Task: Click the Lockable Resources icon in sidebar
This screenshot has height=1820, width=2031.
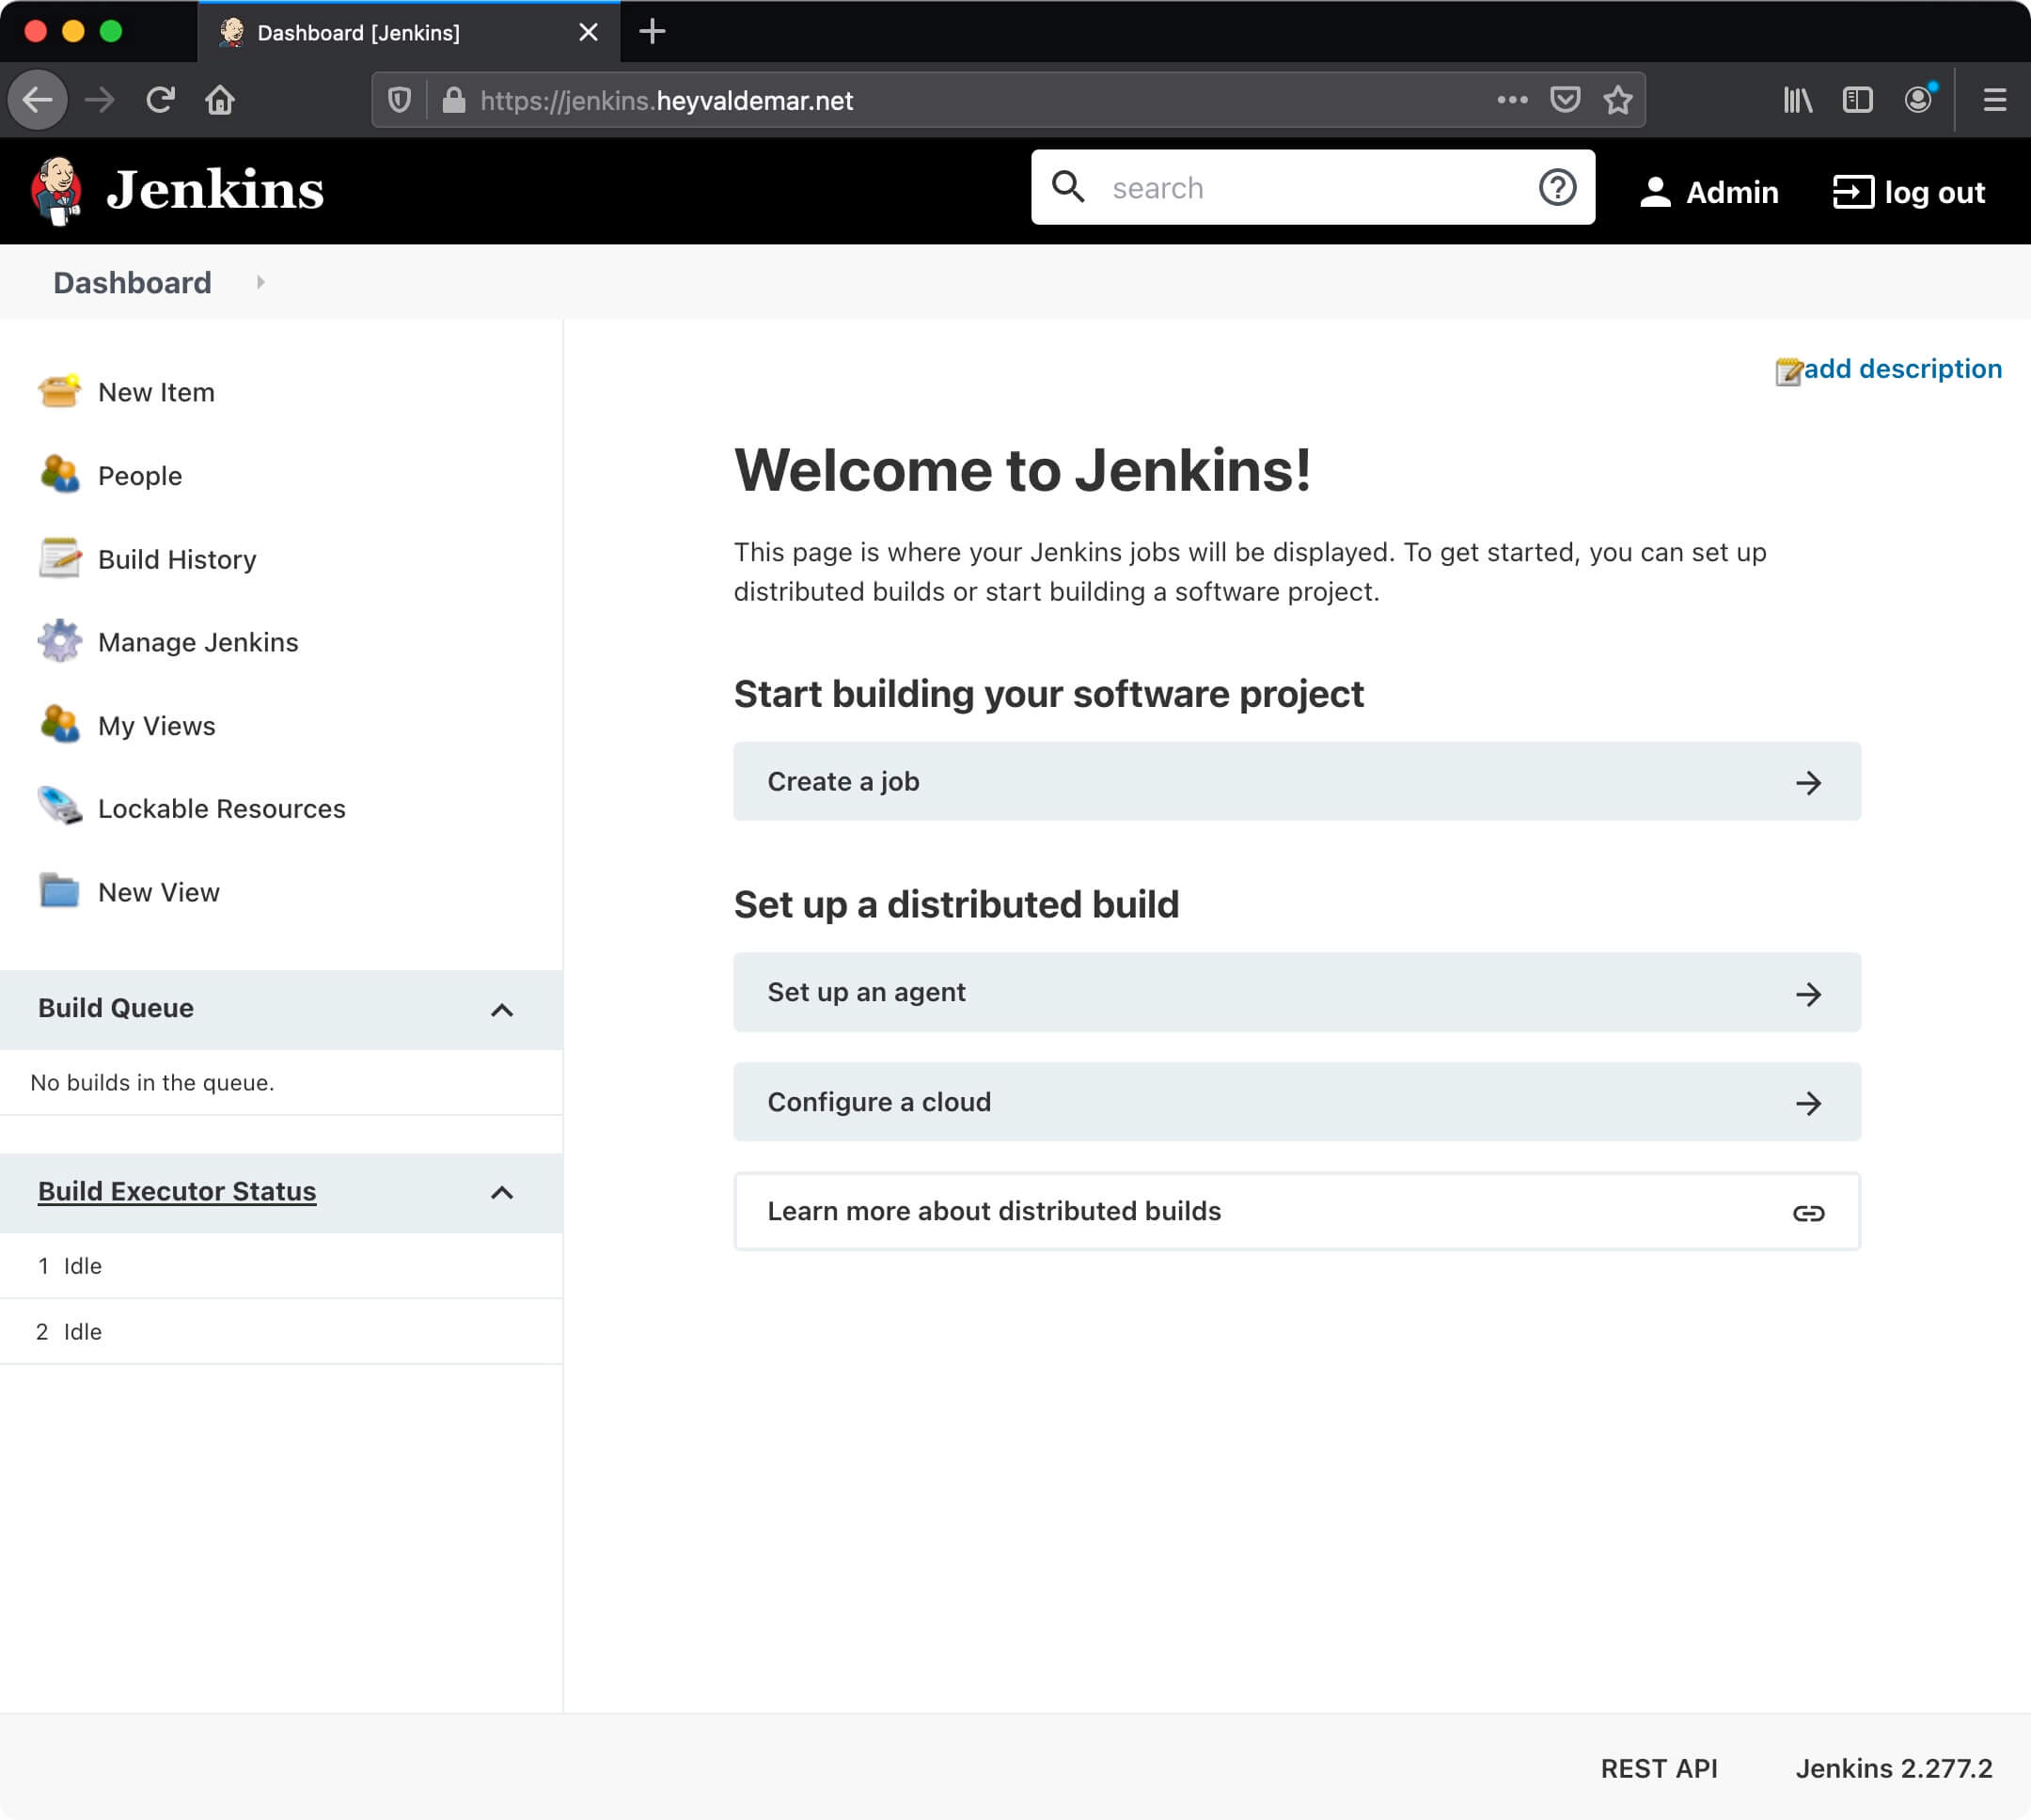Action: pos(60,808)
